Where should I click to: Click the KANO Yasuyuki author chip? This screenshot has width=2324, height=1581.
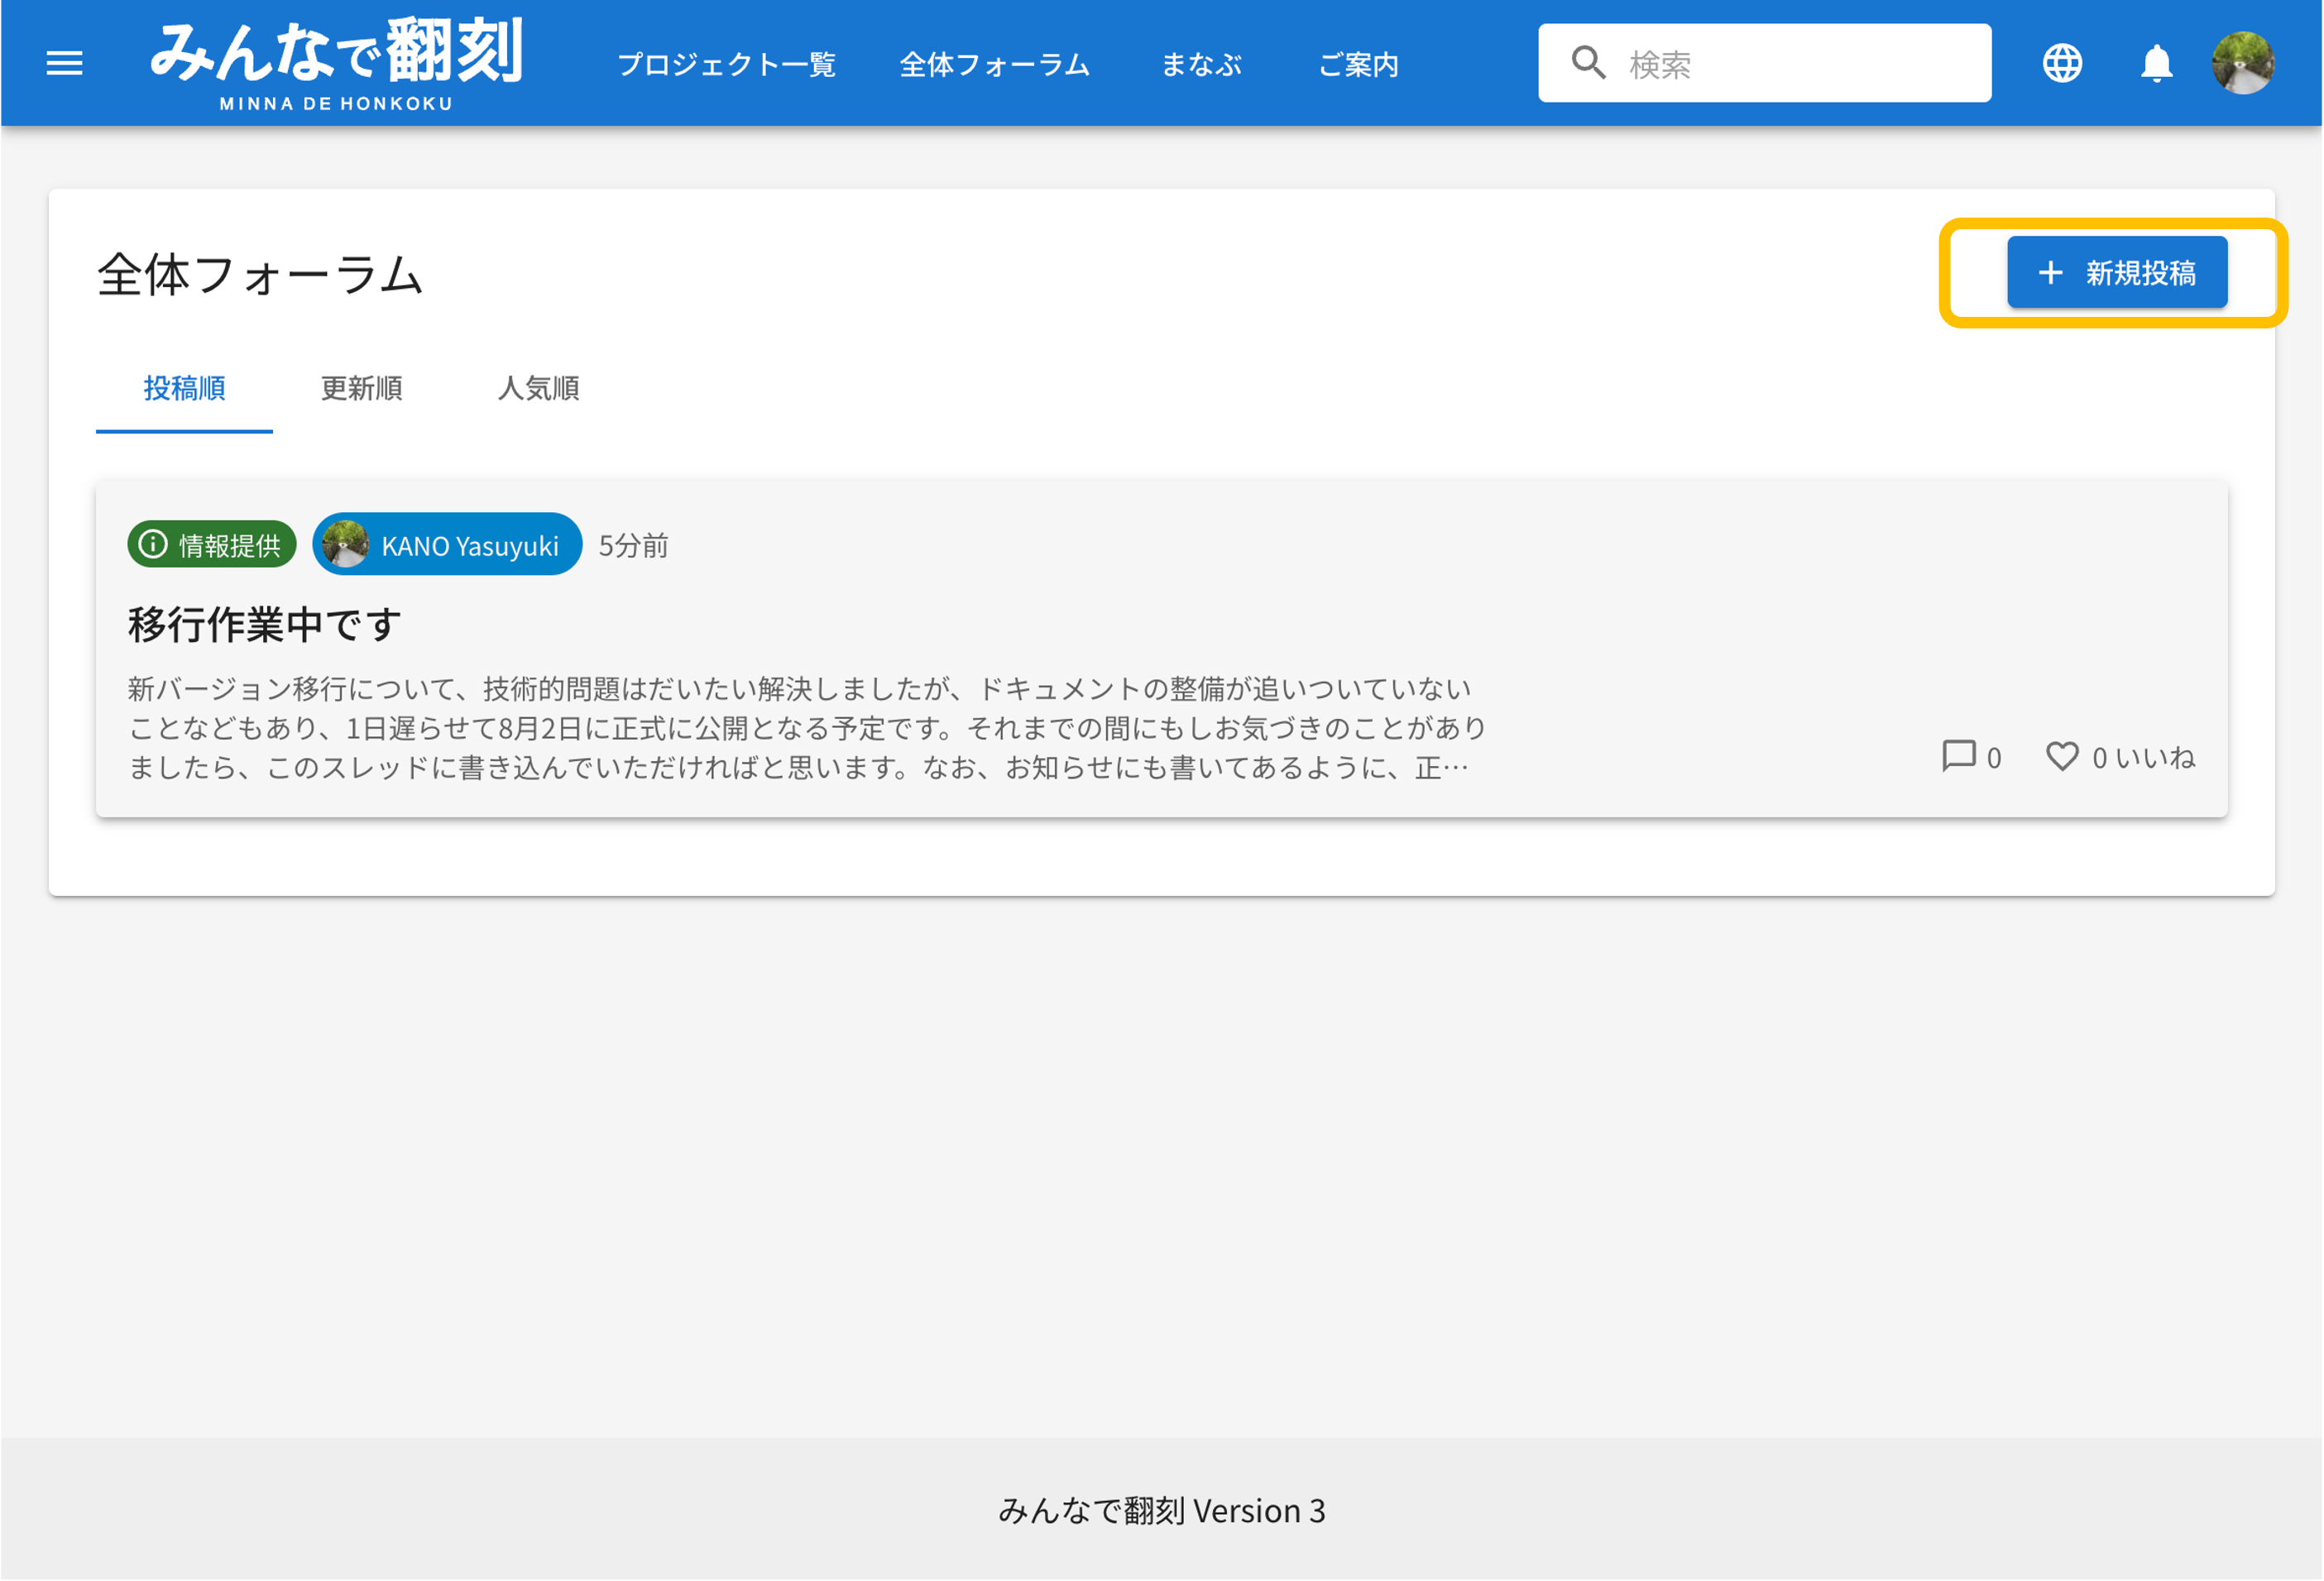coord(447,545)
